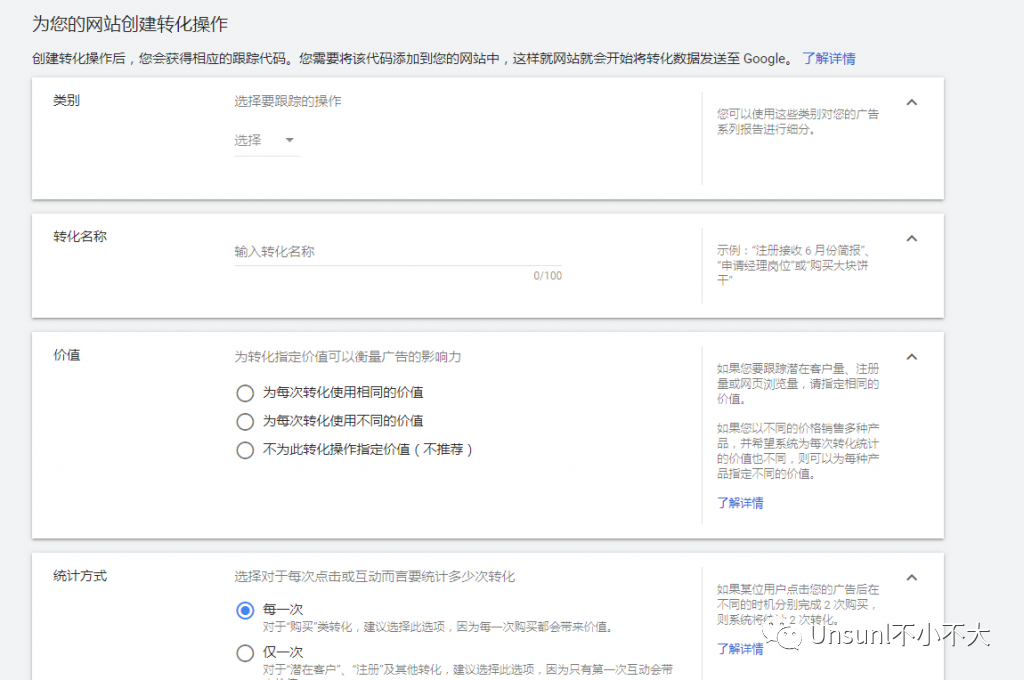
Task: Open the 选择 category dropdown
Action: click(266, 140)
